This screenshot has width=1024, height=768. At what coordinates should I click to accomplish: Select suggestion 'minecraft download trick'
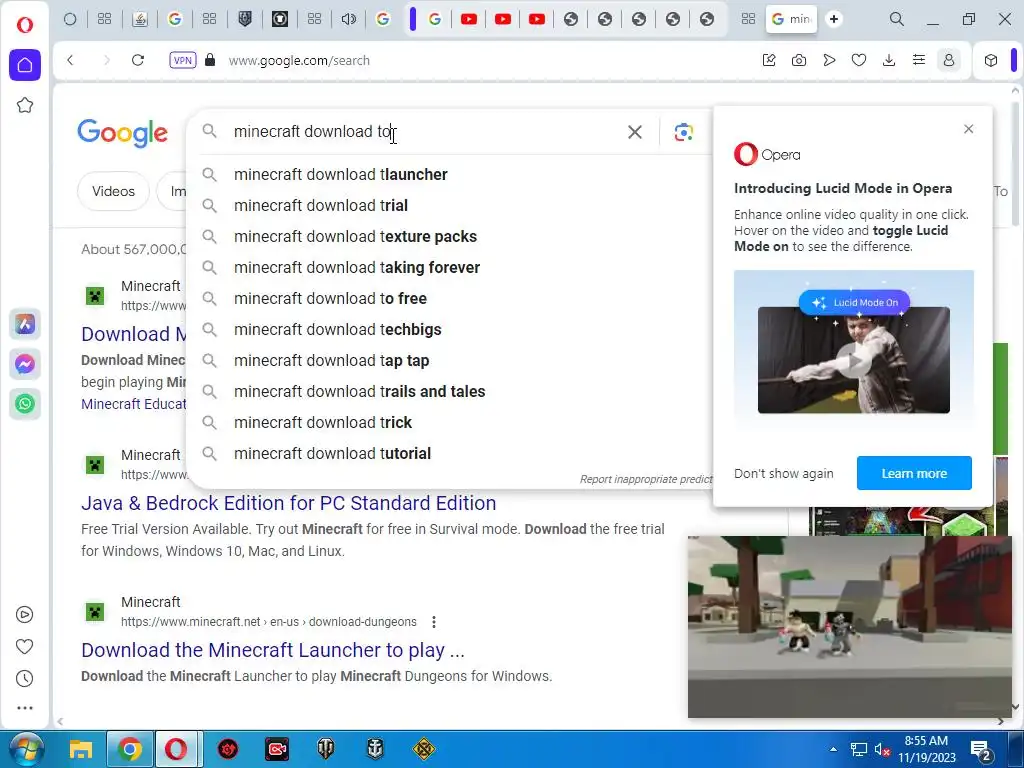[451, 423]
